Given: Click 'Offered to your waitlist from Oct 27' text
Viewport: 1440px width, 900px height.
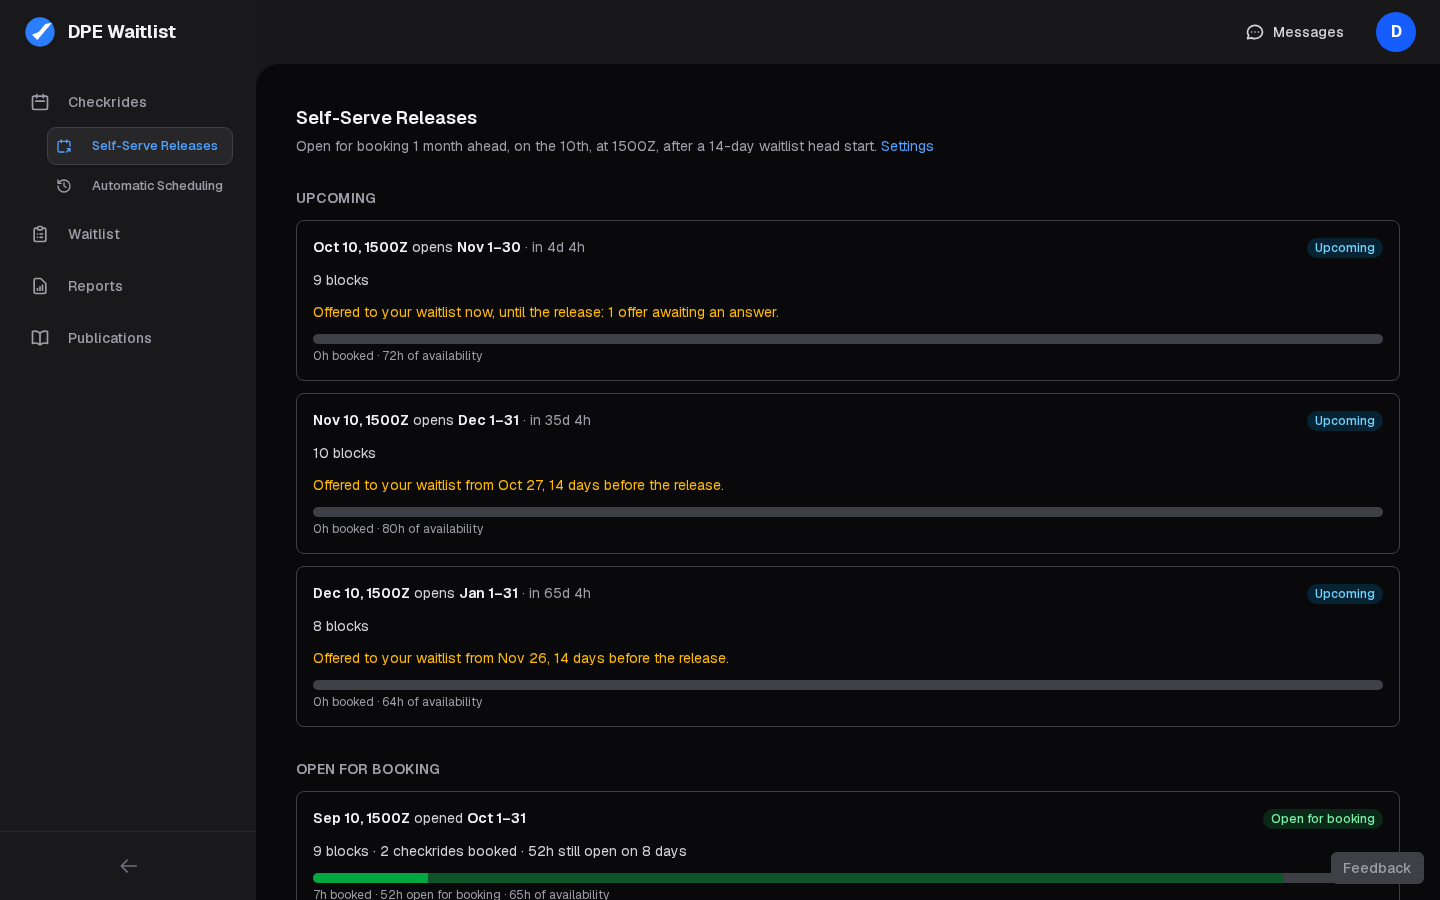Looking at the screenshot, I should point(518,485).
